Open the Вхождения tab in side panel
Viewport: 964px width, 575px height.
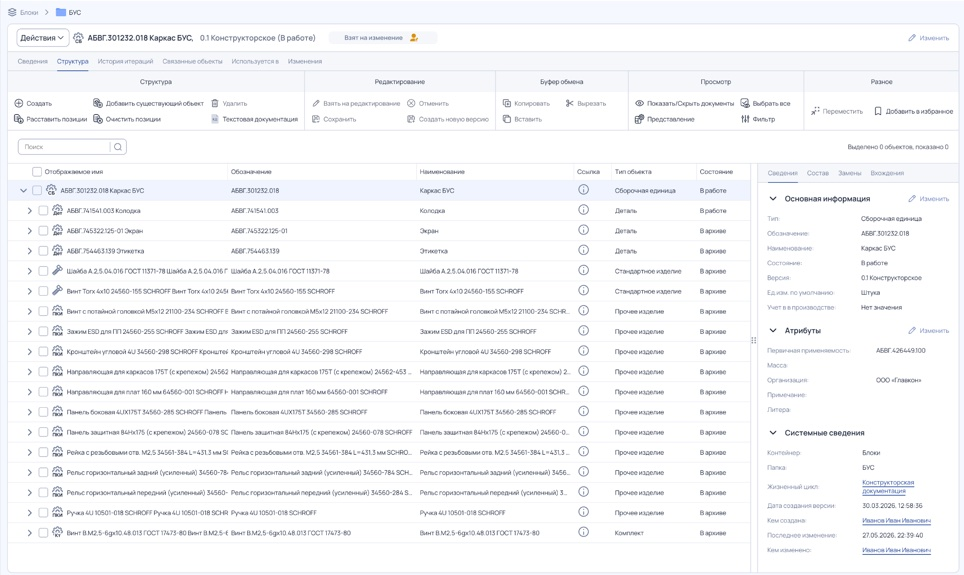coord(887,173)
